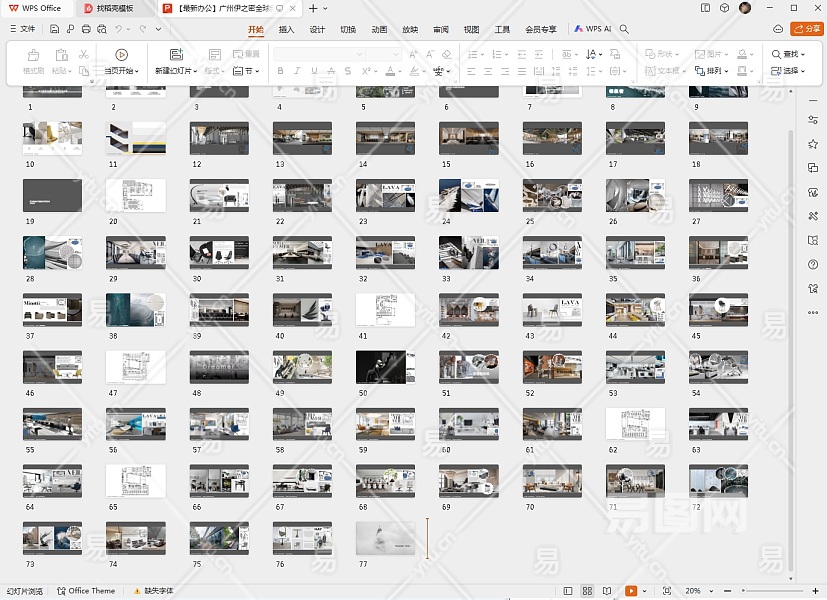The height and width of the screenshot is (600, 827).
Task: Open the 插入 ribbon tab
Action: [x=287, y=30]
